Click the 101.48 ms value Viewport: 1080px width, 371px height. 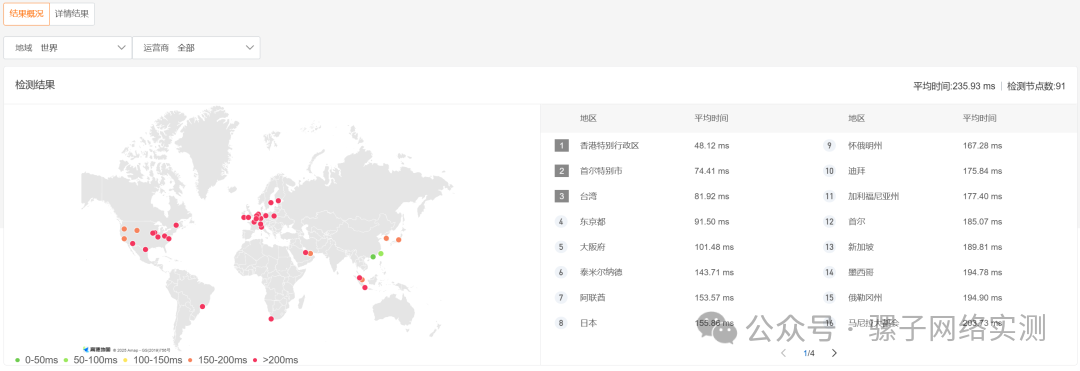click(x=714, y=247)
